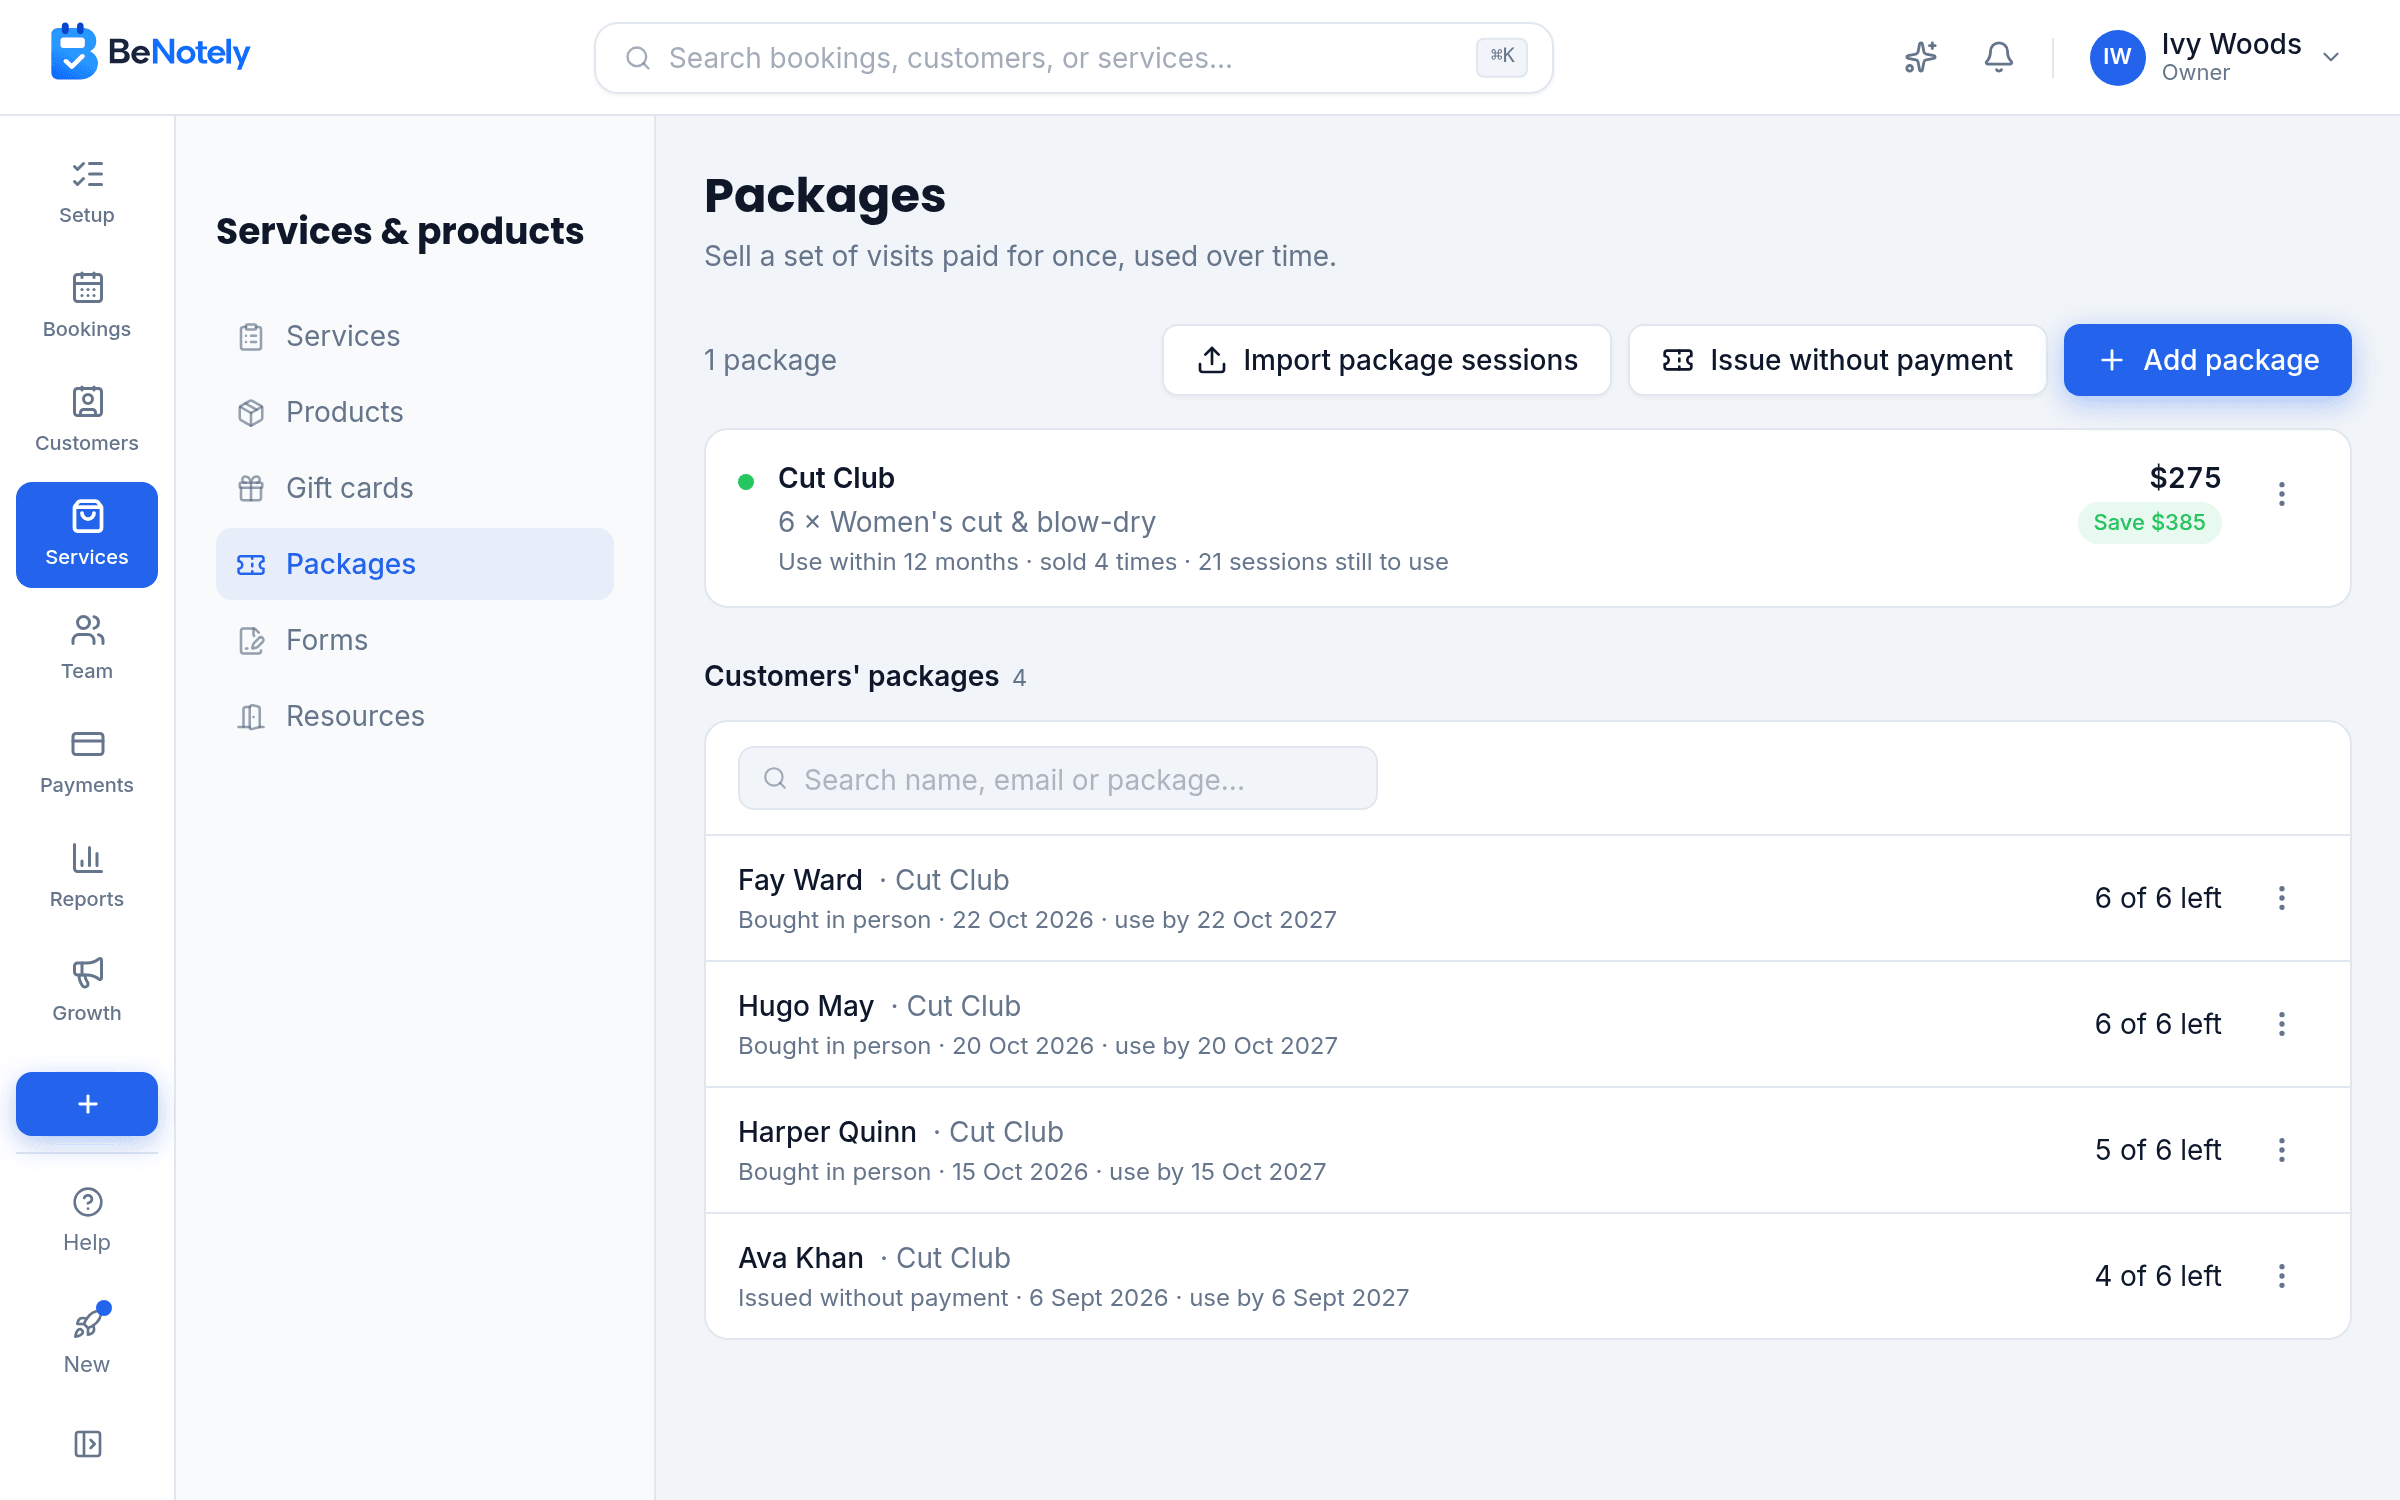This screenshot has height=1500, width=2400.
Task: Click the AI sparkle icon in header
Action: click(1920, 58)
